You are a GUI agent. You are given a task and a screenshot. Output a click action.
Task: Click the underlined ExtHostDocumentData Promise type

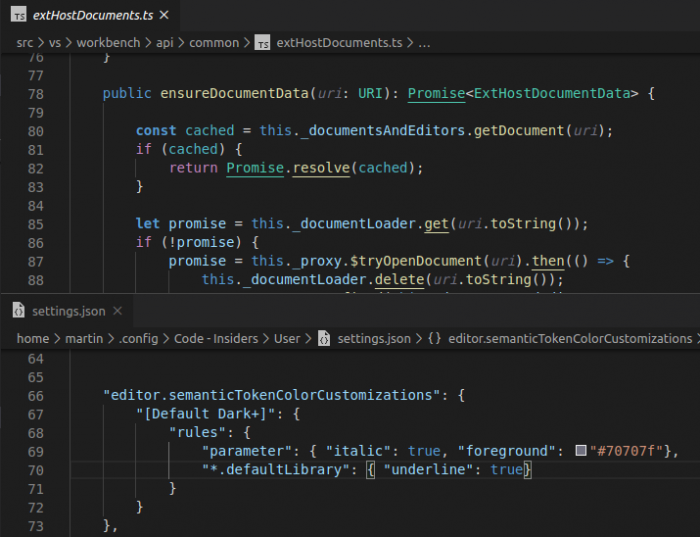435,93
